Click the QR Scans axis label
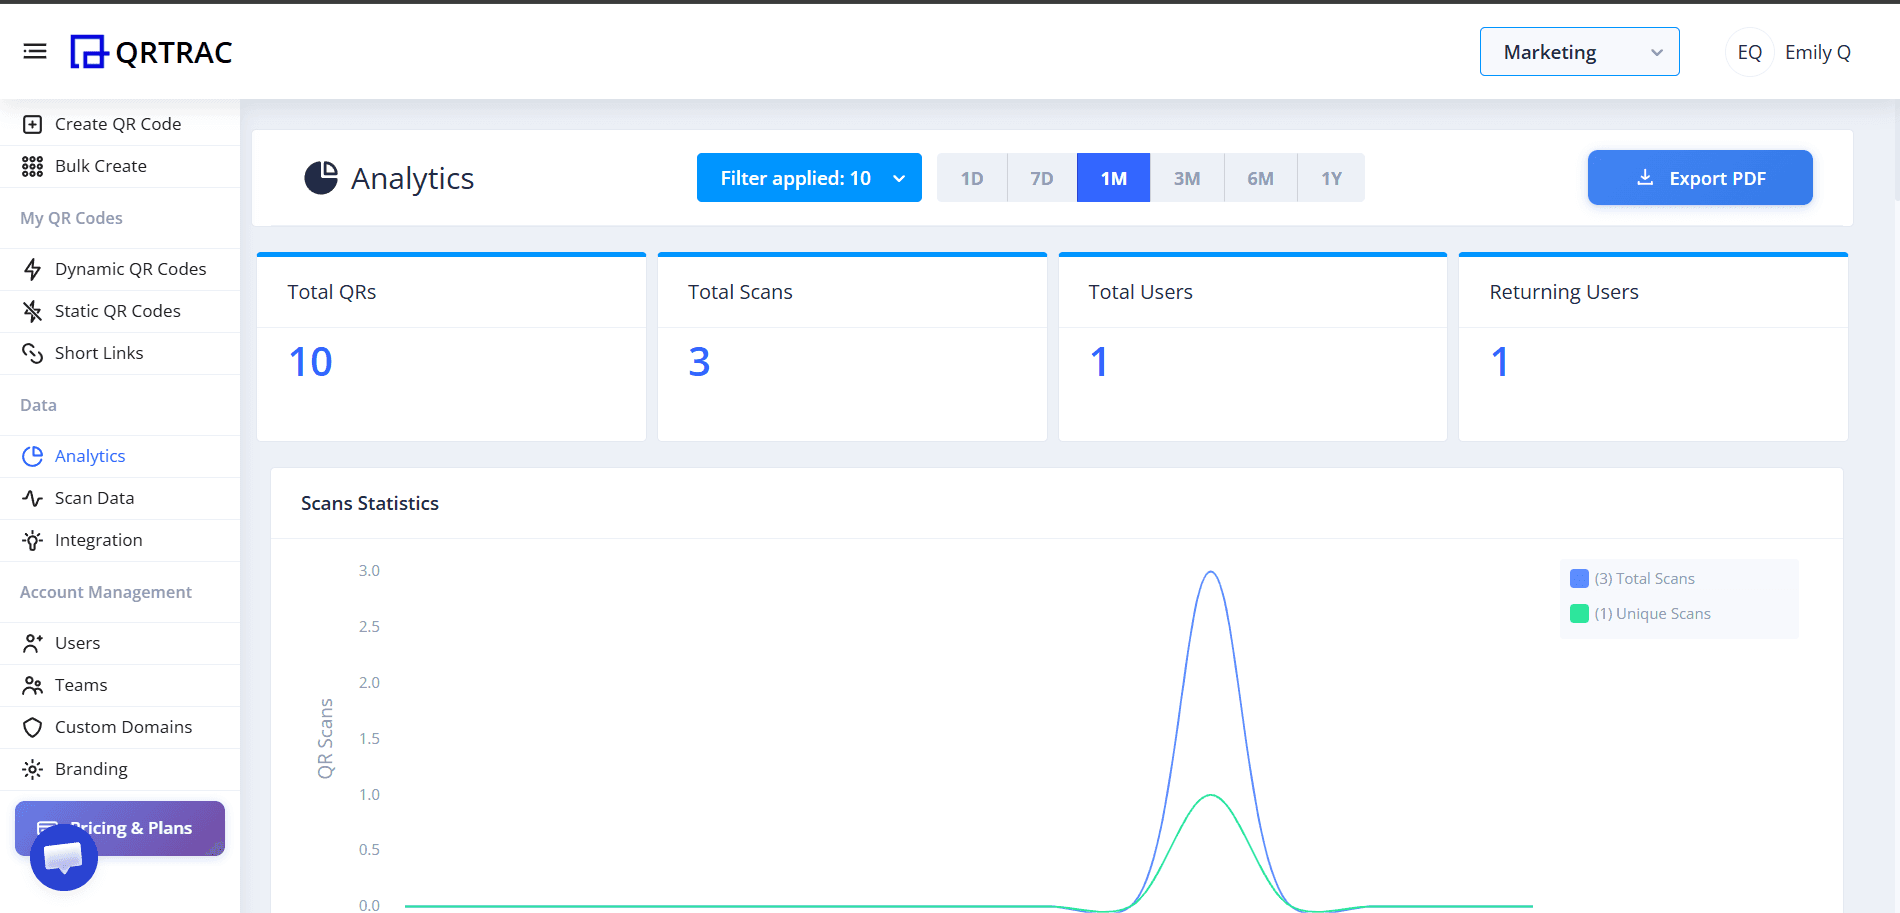 point(326,738)
